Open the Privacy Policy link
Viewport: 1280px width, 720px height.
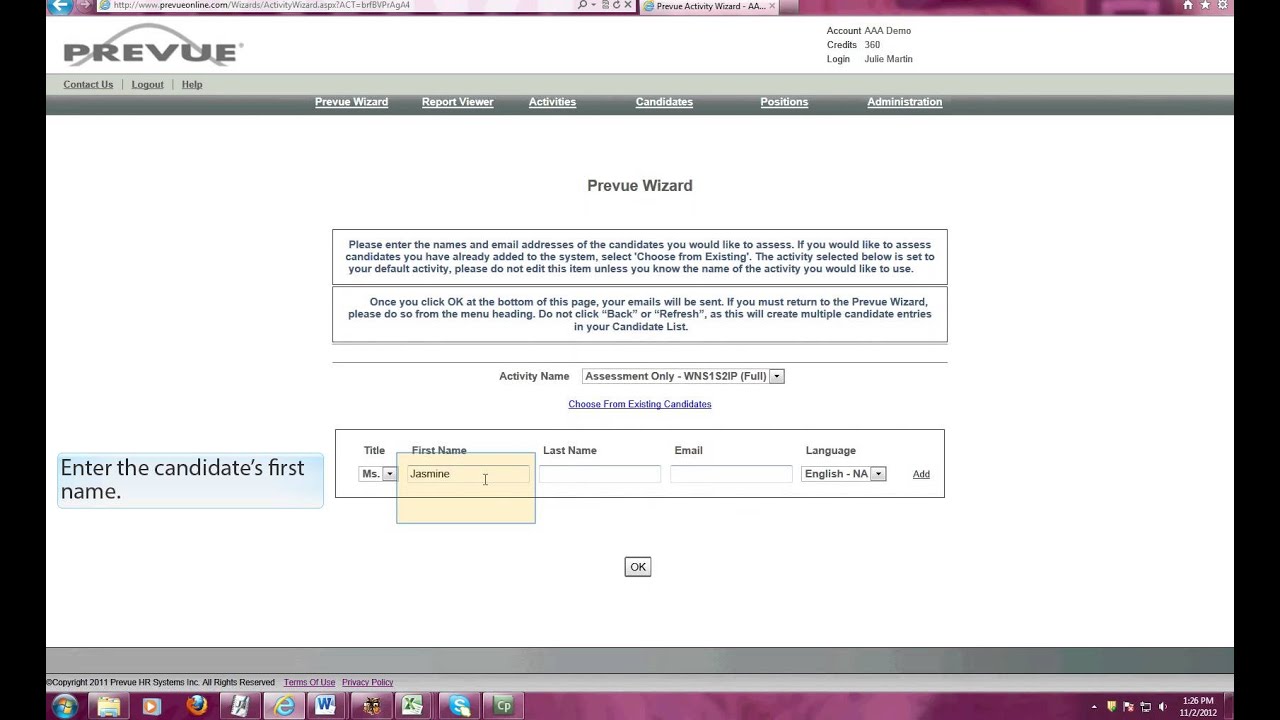367,682
